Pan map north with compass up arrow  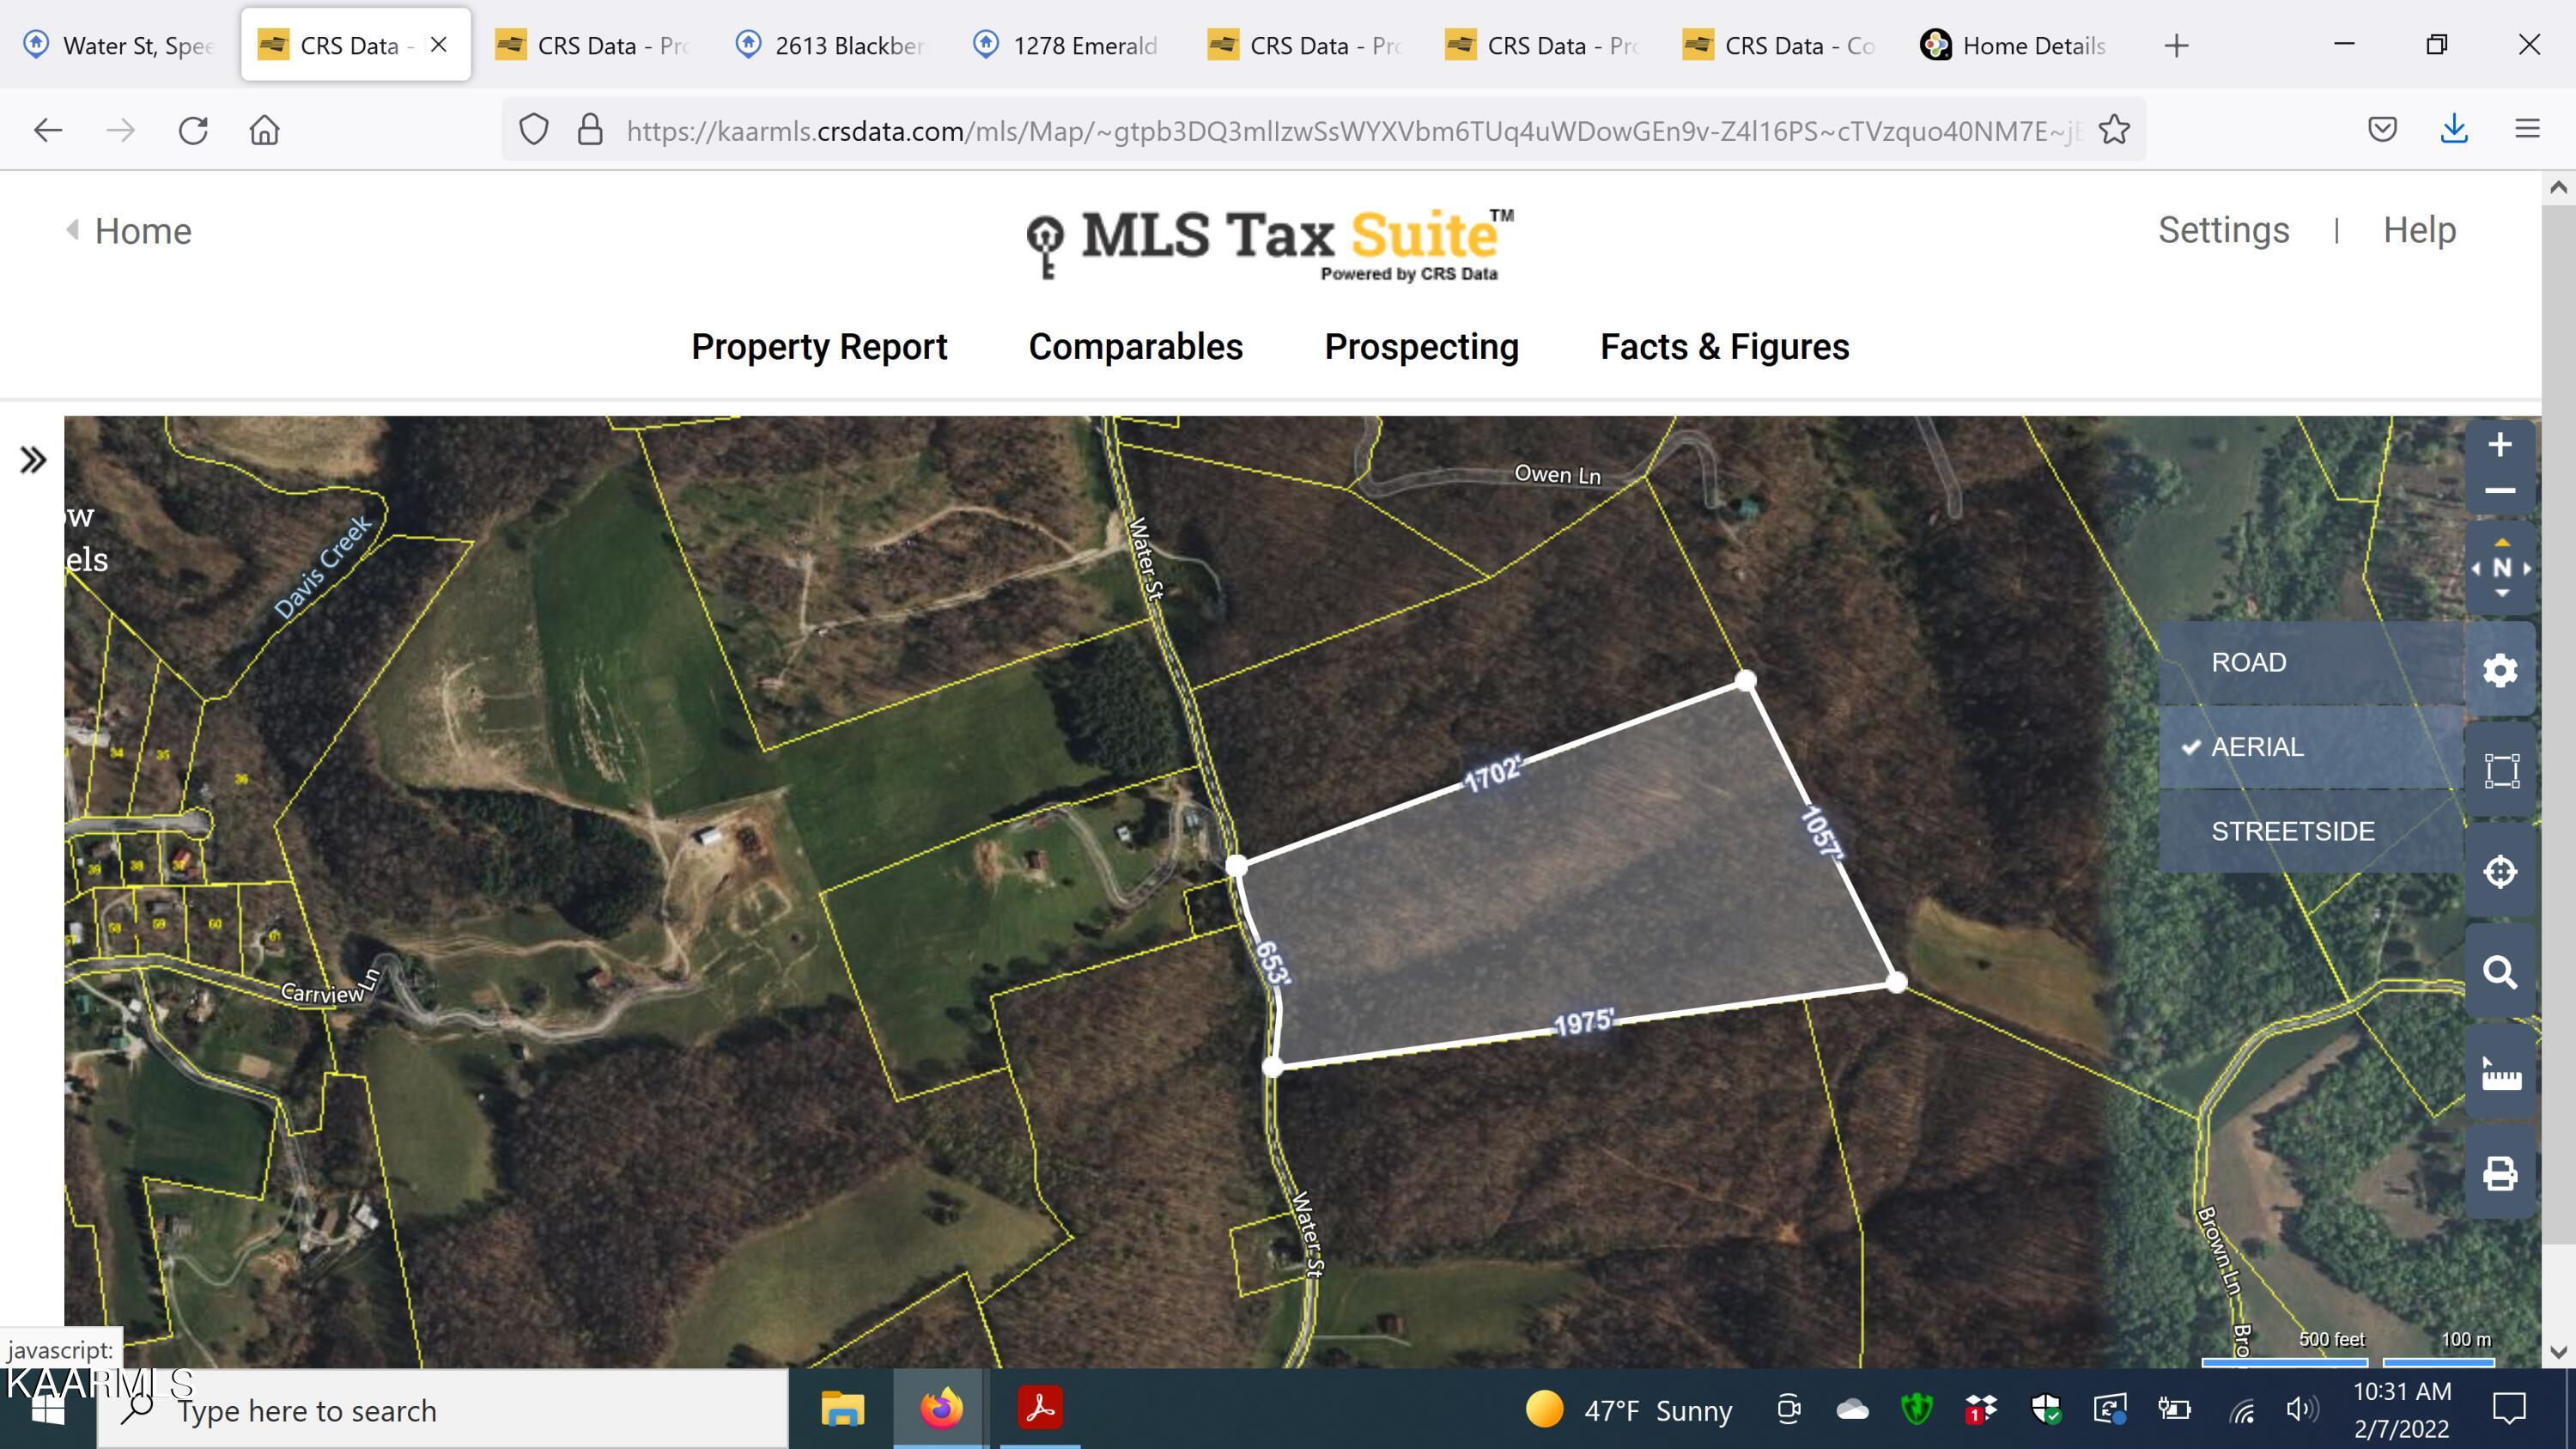click(x=2501, y=543)
